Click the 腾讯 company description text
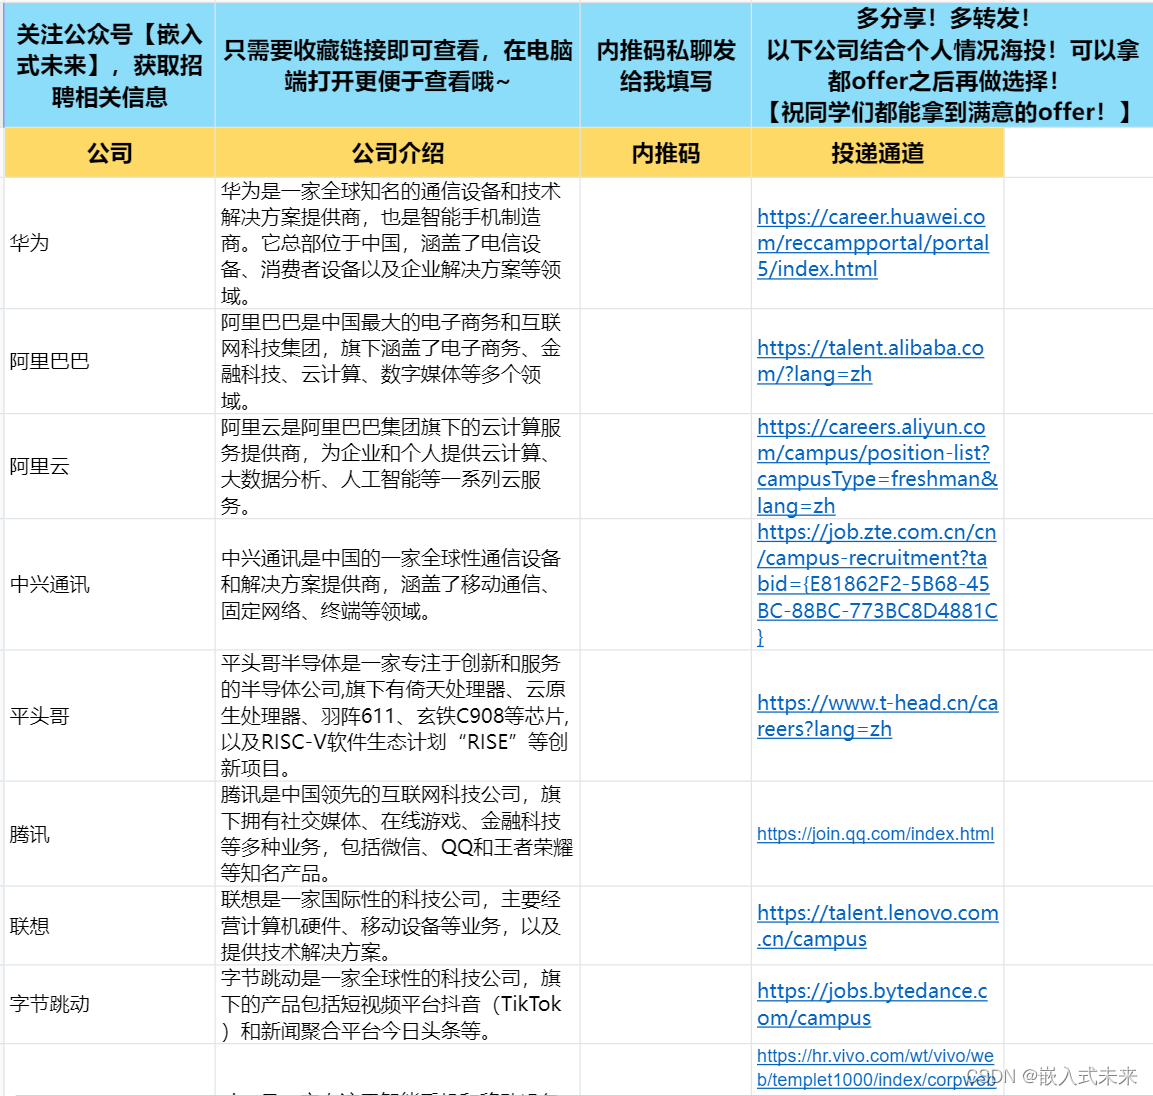Viewport: 1153px width, 1096px height. [x=397, y=834]
